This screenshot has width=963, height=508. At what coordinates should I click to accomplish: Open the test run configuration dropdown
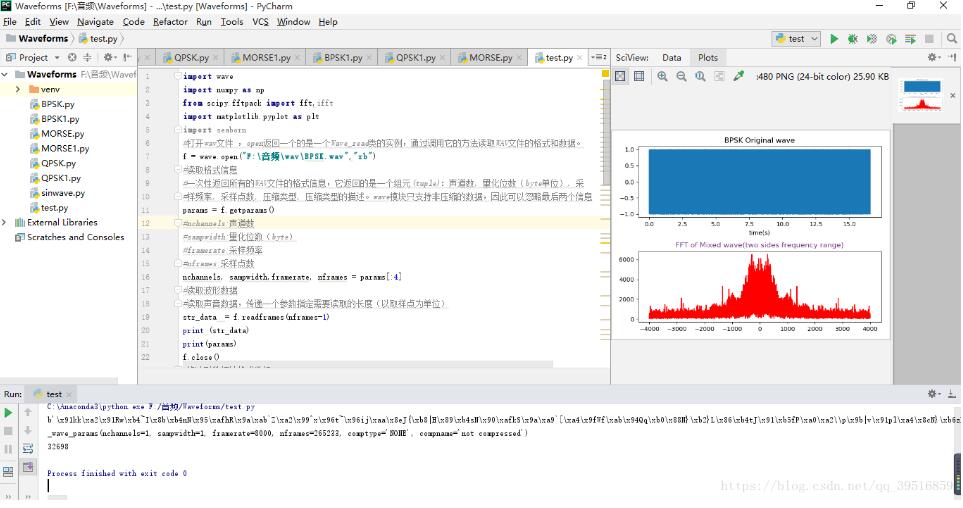pyautogui.click(x=796, y=39)
